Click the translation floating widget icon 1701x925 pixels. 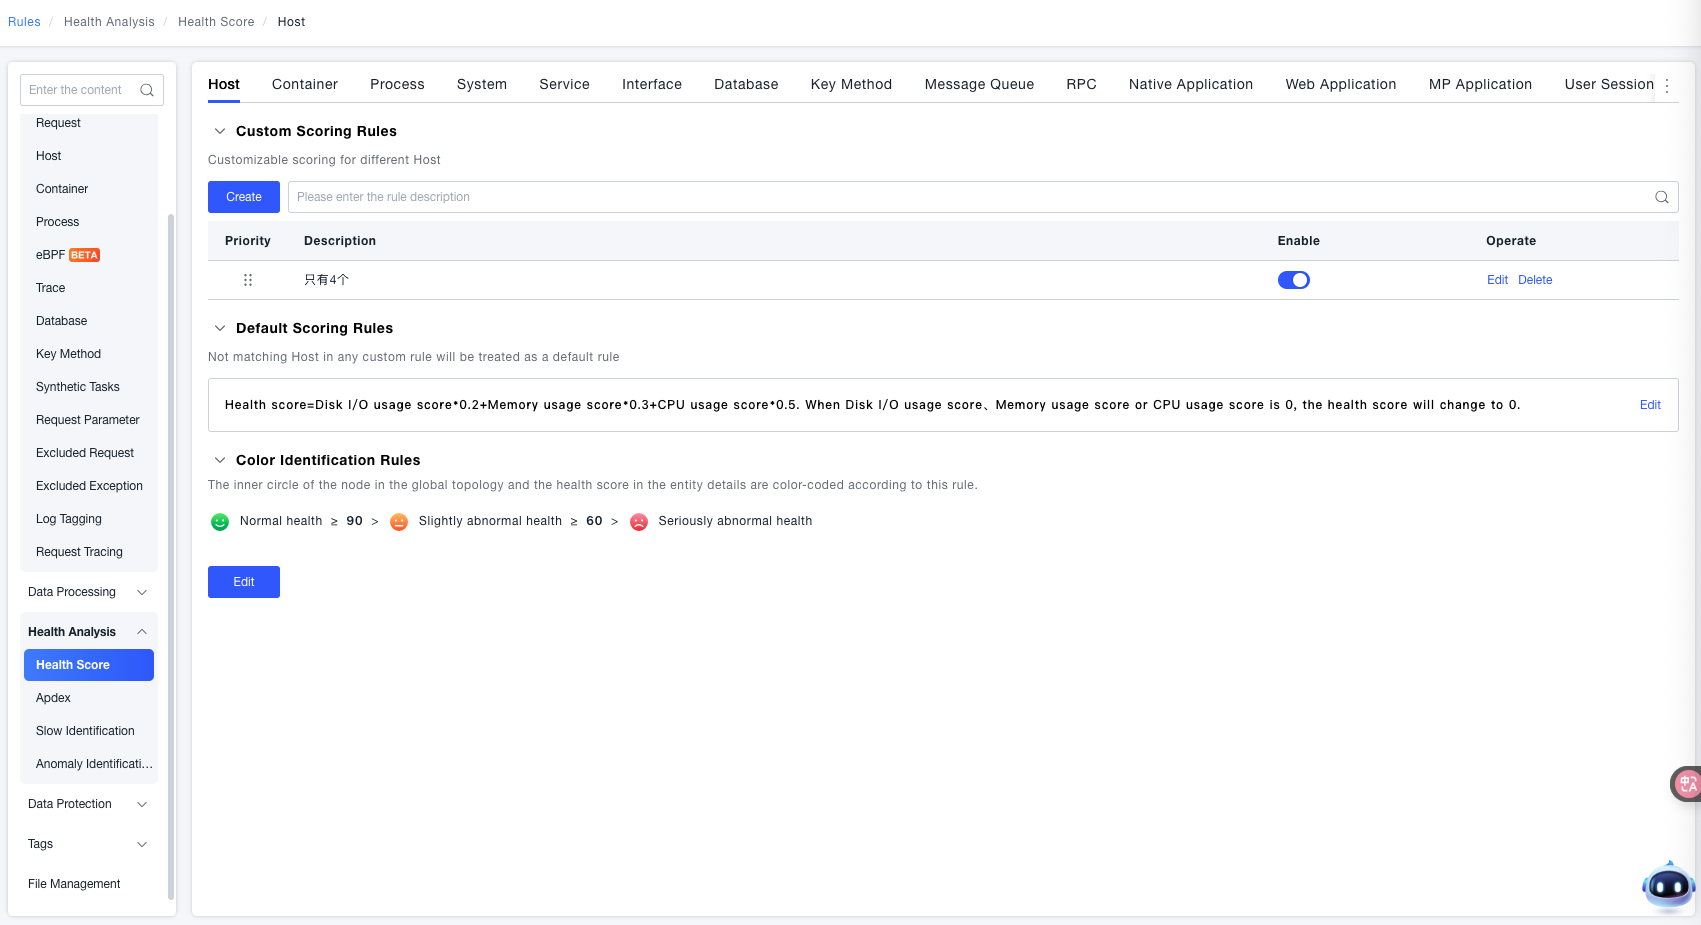1687,784
